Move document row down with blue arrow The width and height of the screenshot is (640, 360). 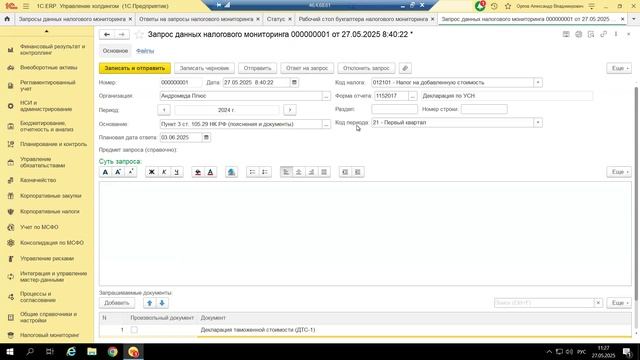pos(162,303)
